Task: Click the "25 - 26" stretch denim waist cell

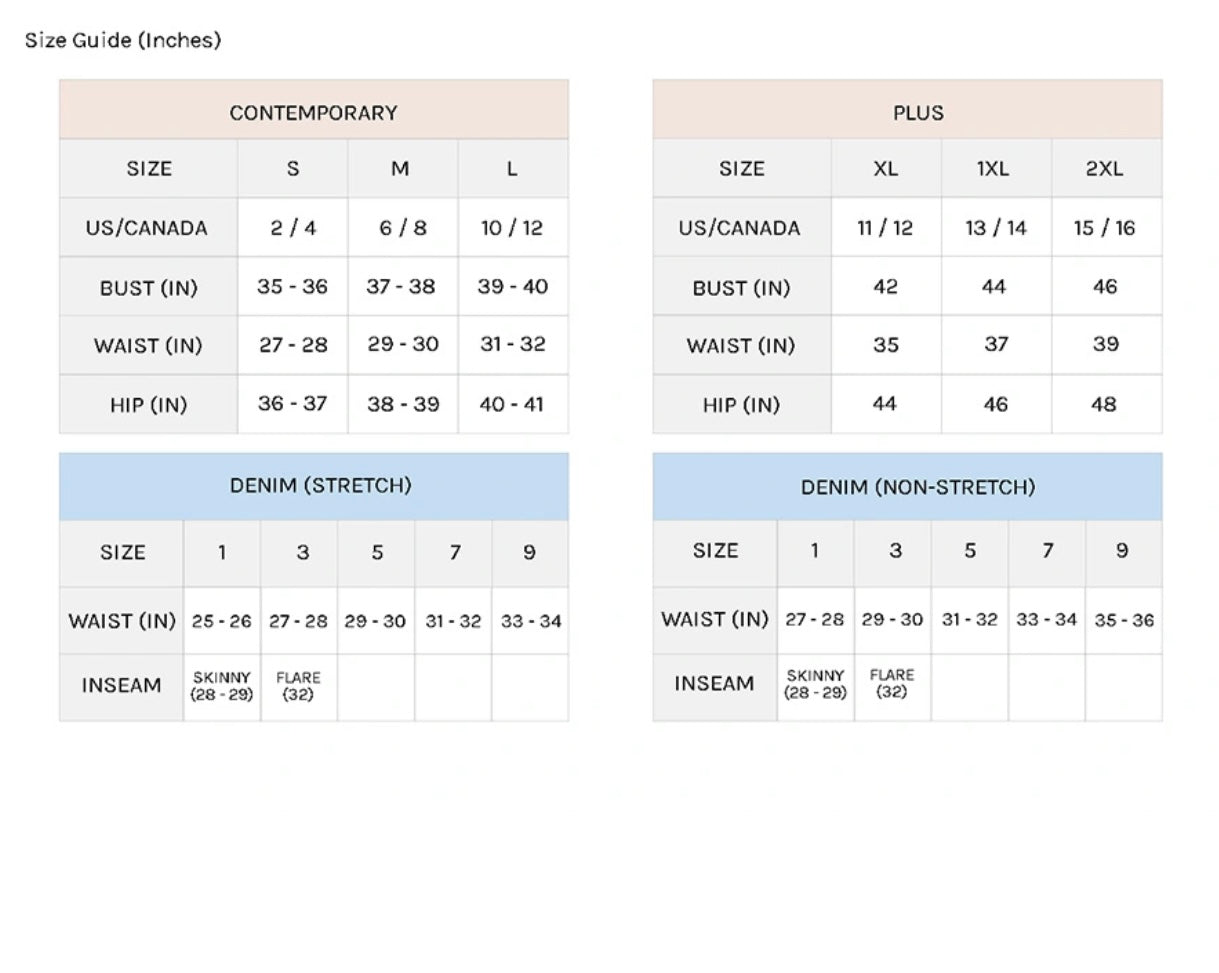Action: pyautogui.click(x=221, y=621)
